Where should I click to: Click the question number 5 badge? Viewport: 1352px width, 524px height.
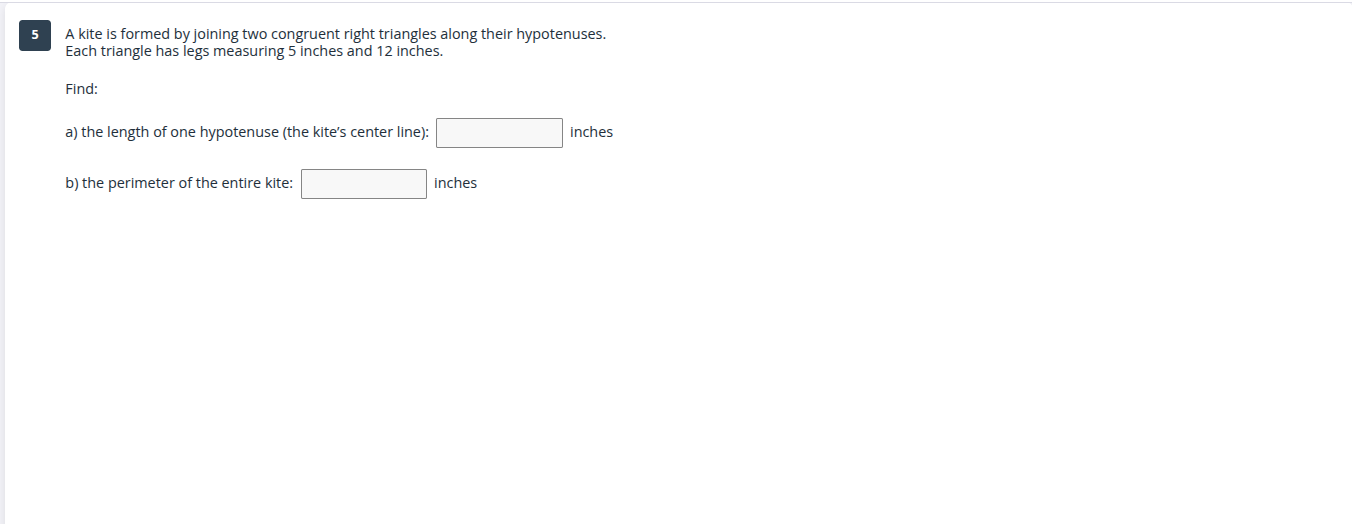(x=35, y=35)
